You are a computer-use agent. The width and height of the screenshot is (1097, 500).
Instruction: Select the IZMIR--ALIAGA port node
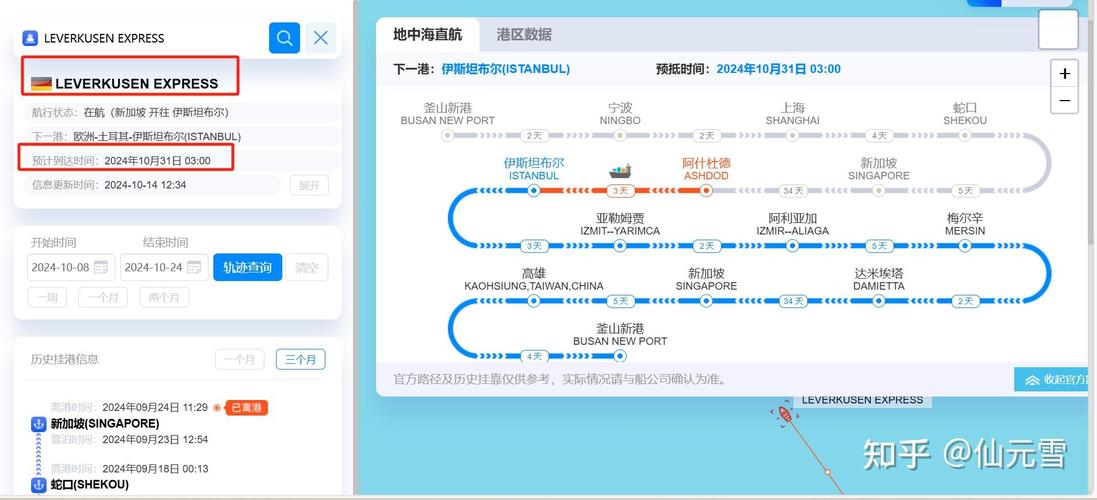792,245
